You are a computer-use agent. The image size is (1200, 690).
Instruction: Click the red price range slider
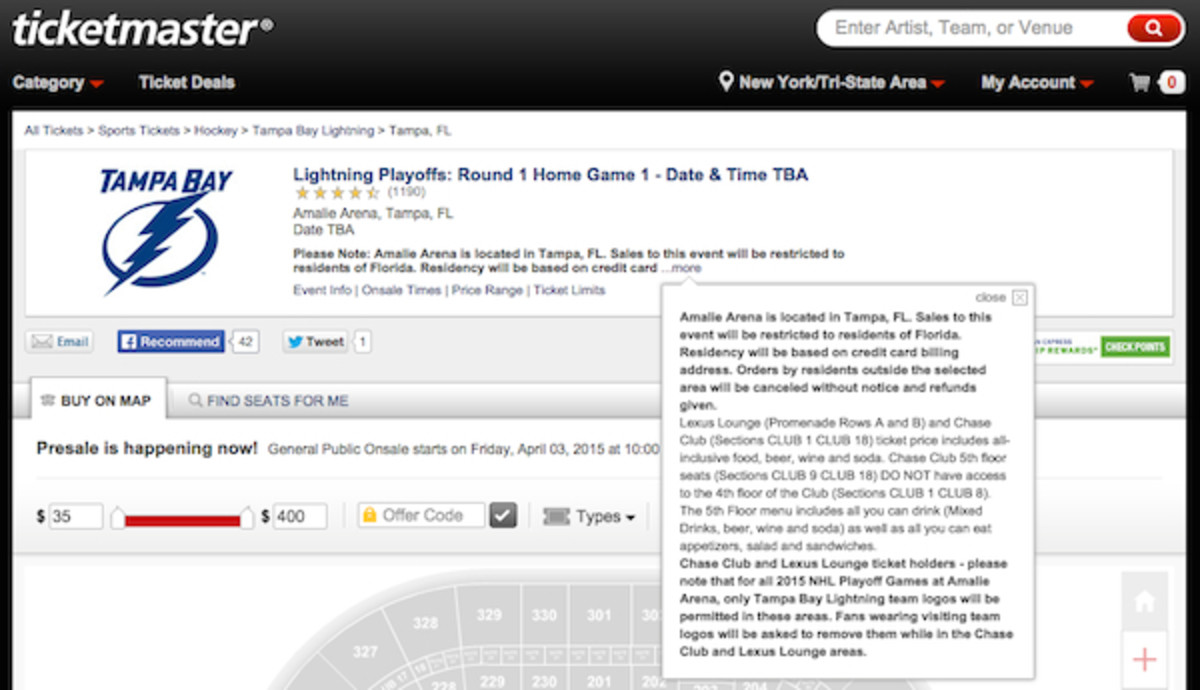tap(181, 518)
